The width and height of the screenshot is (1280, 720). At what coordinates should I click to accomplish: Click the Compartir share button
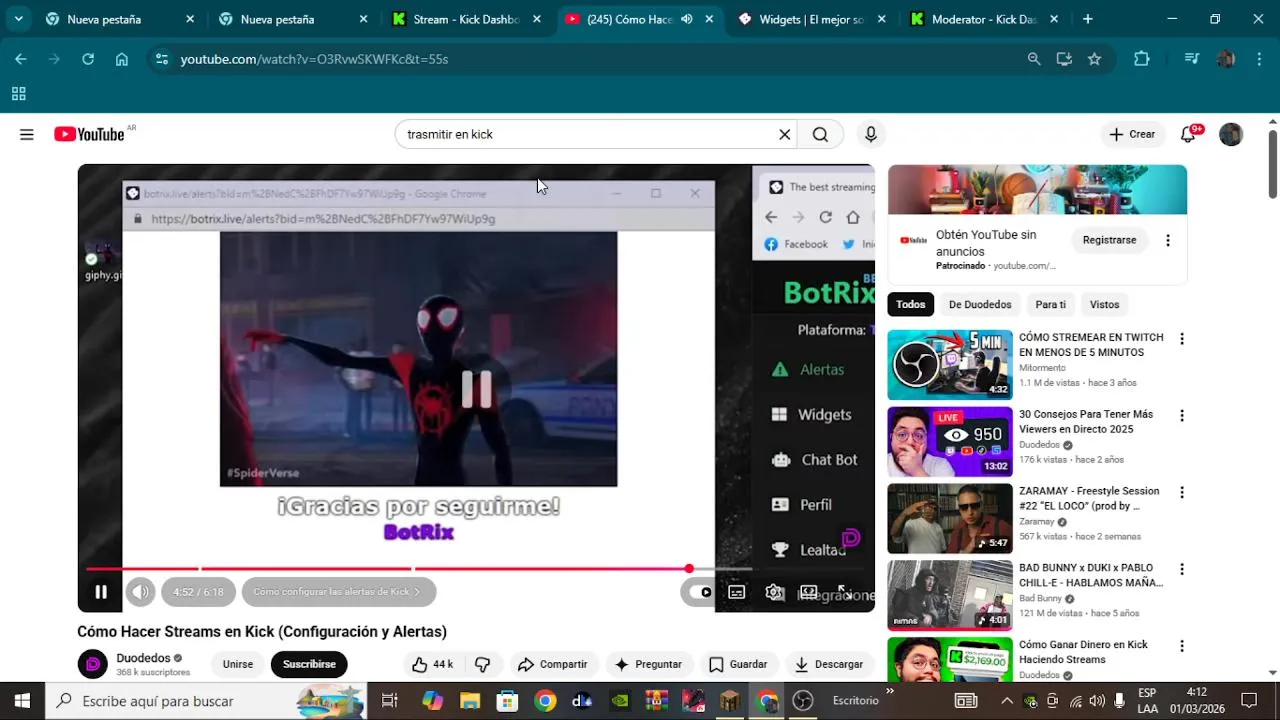coord(552,664)
